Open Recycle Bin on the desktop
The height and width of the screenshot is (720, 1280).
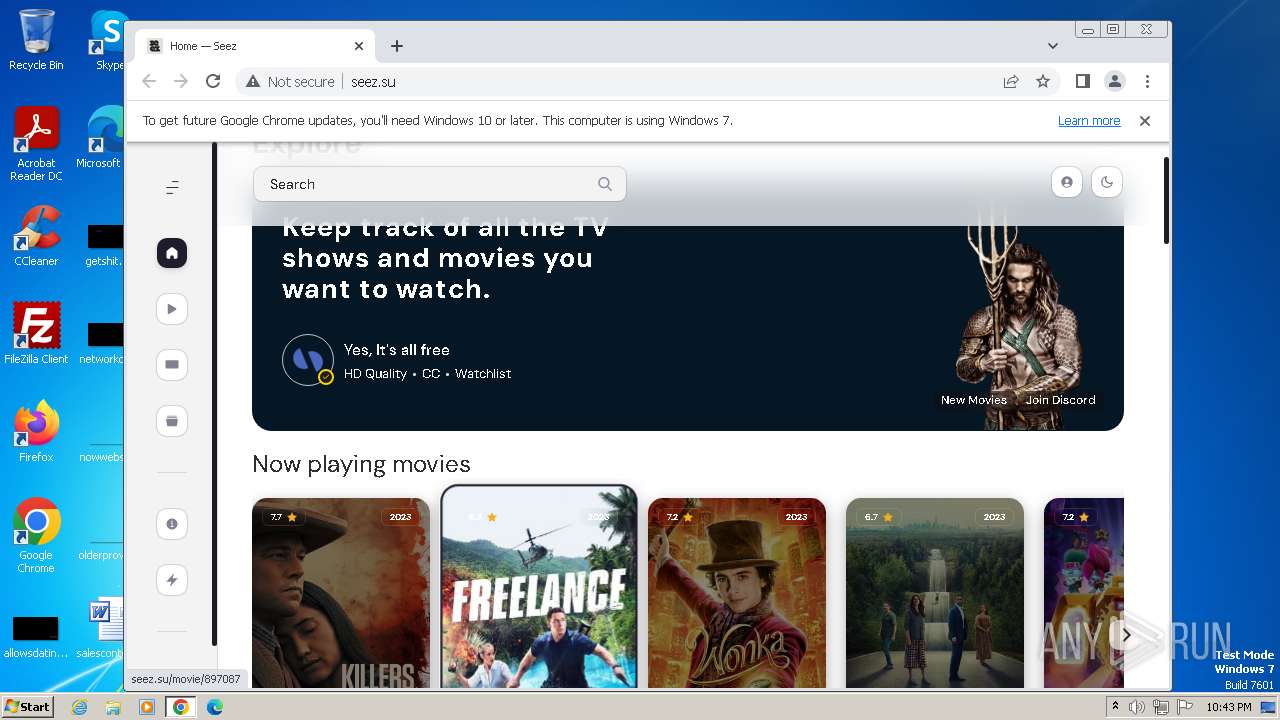pos(36,40)
